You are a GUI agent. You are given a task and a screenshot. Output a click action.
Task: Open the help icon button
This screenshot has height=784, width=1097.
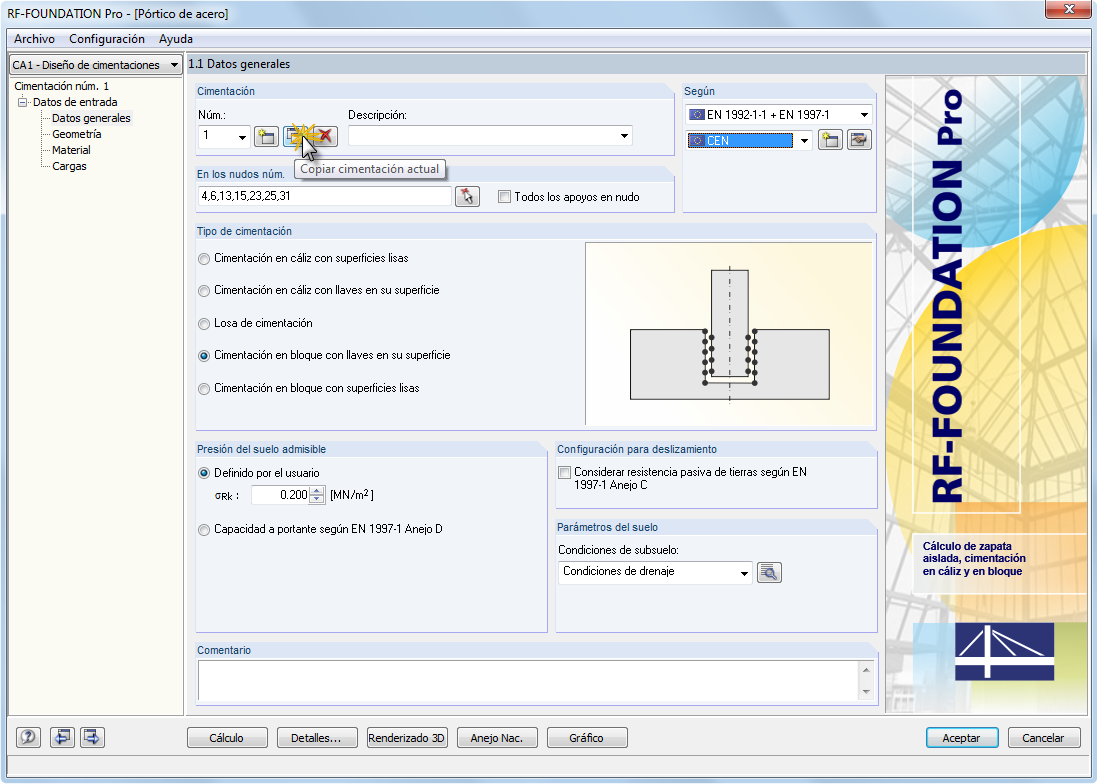click(29, 737)
